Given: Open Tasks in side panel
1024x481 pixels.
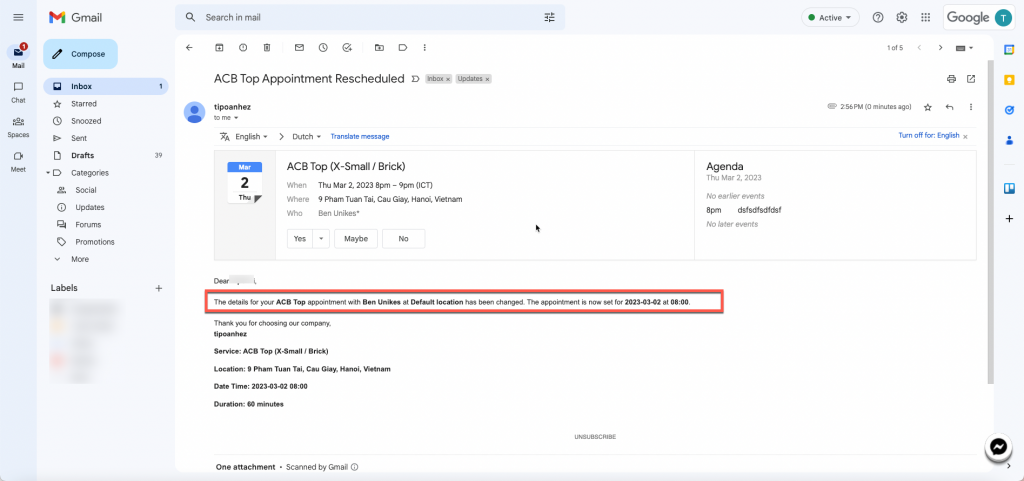Looking at the screenshot, I should pos(1009,110).
